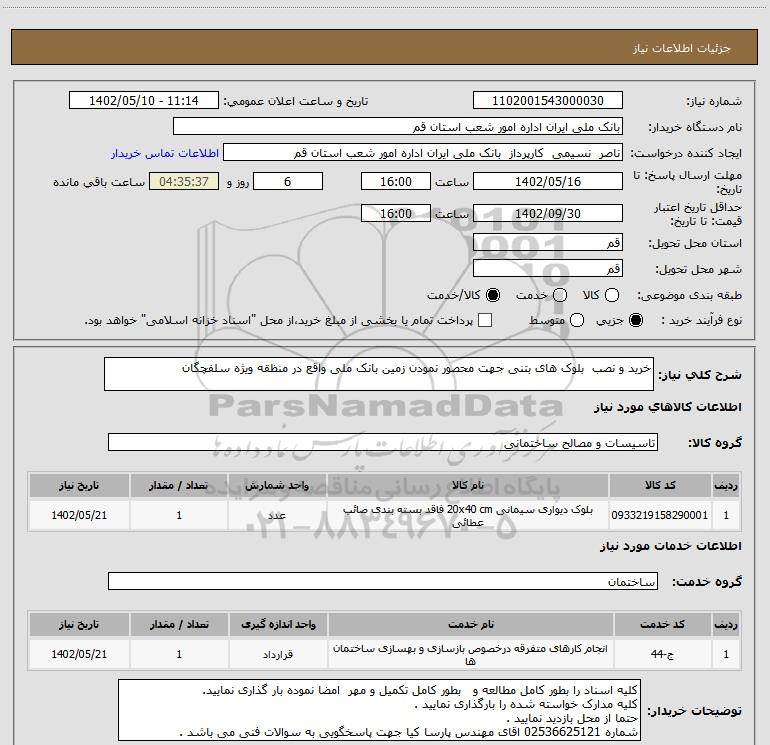Click the days remaining field showing 6
The height and width of the screenshot is (745, 770).
(288, 181)
